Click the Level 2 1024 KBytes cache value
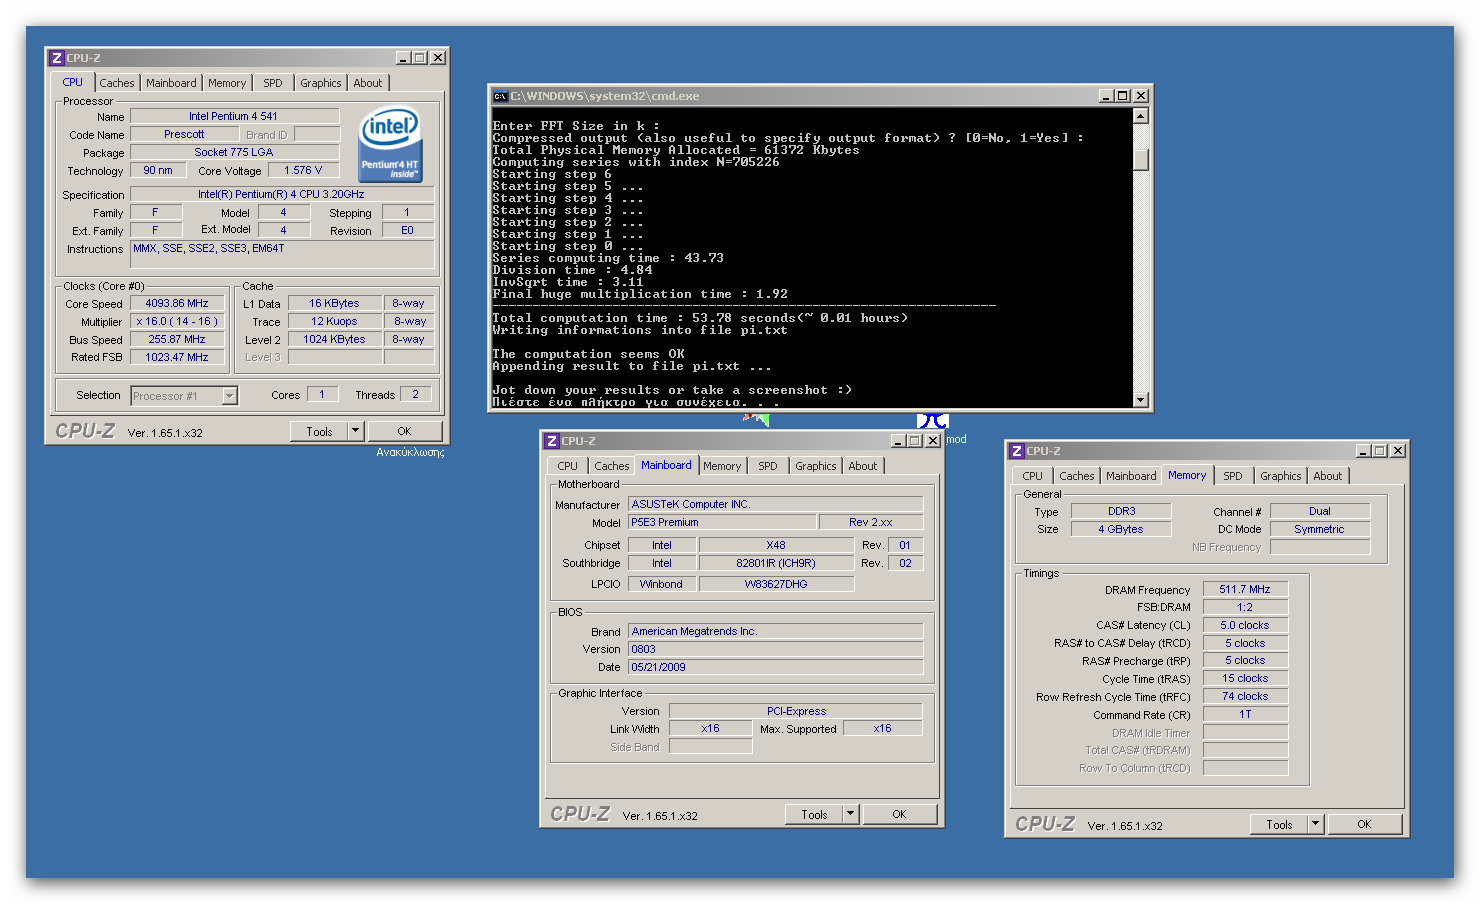 click(x=335, y=339)
